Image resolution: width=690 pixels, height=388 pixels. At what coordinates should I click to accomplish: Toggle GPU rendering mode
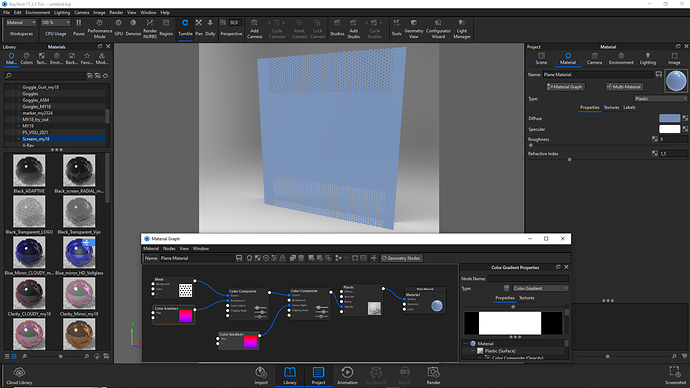point(118,28)
